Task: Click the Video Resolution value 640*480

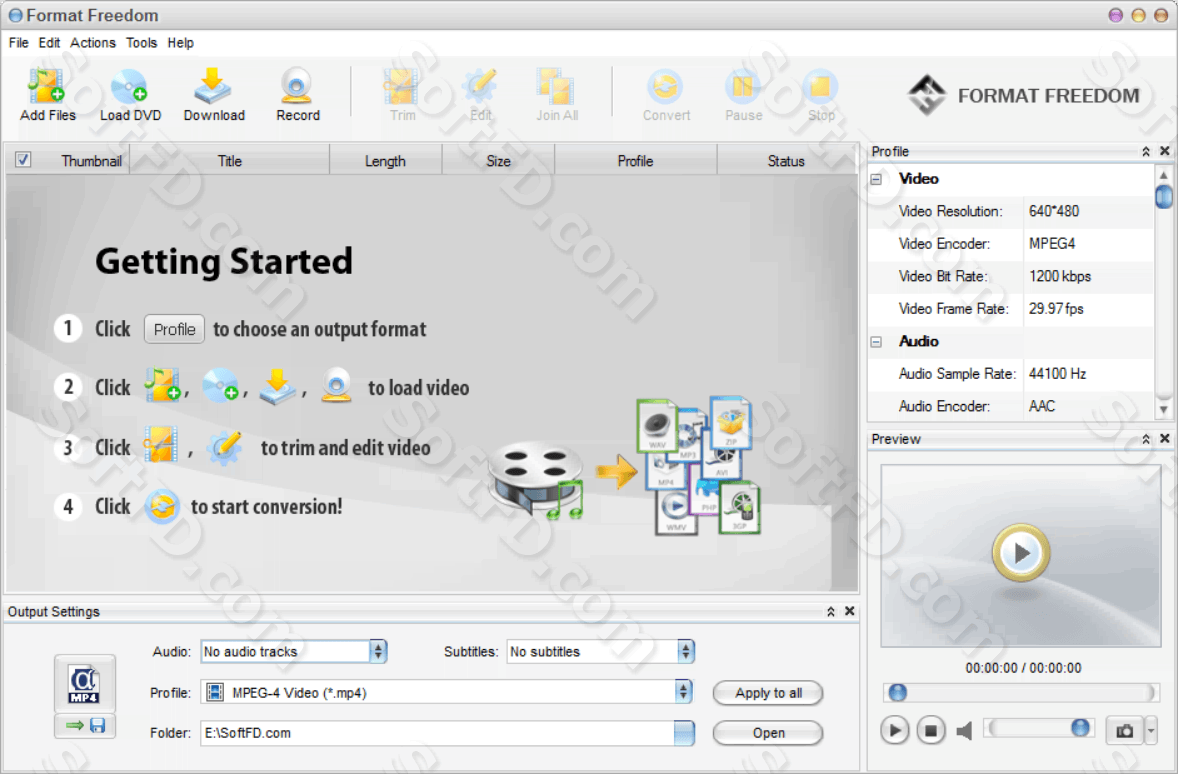Action: coord(1054,211)
